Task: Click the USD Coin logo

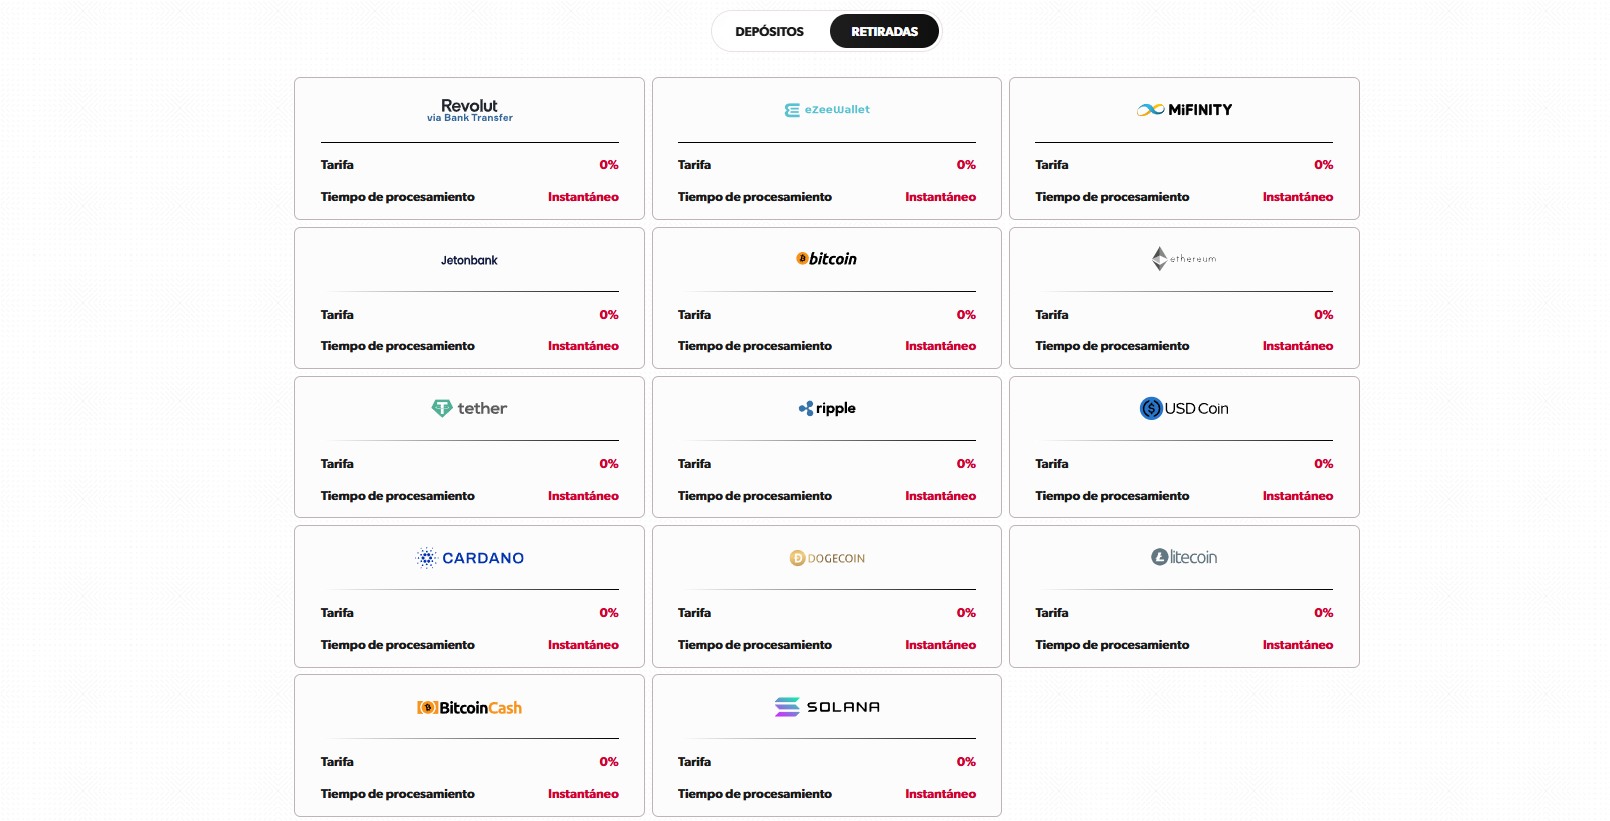Action: pyautogui.click(x=1184, y=408)
